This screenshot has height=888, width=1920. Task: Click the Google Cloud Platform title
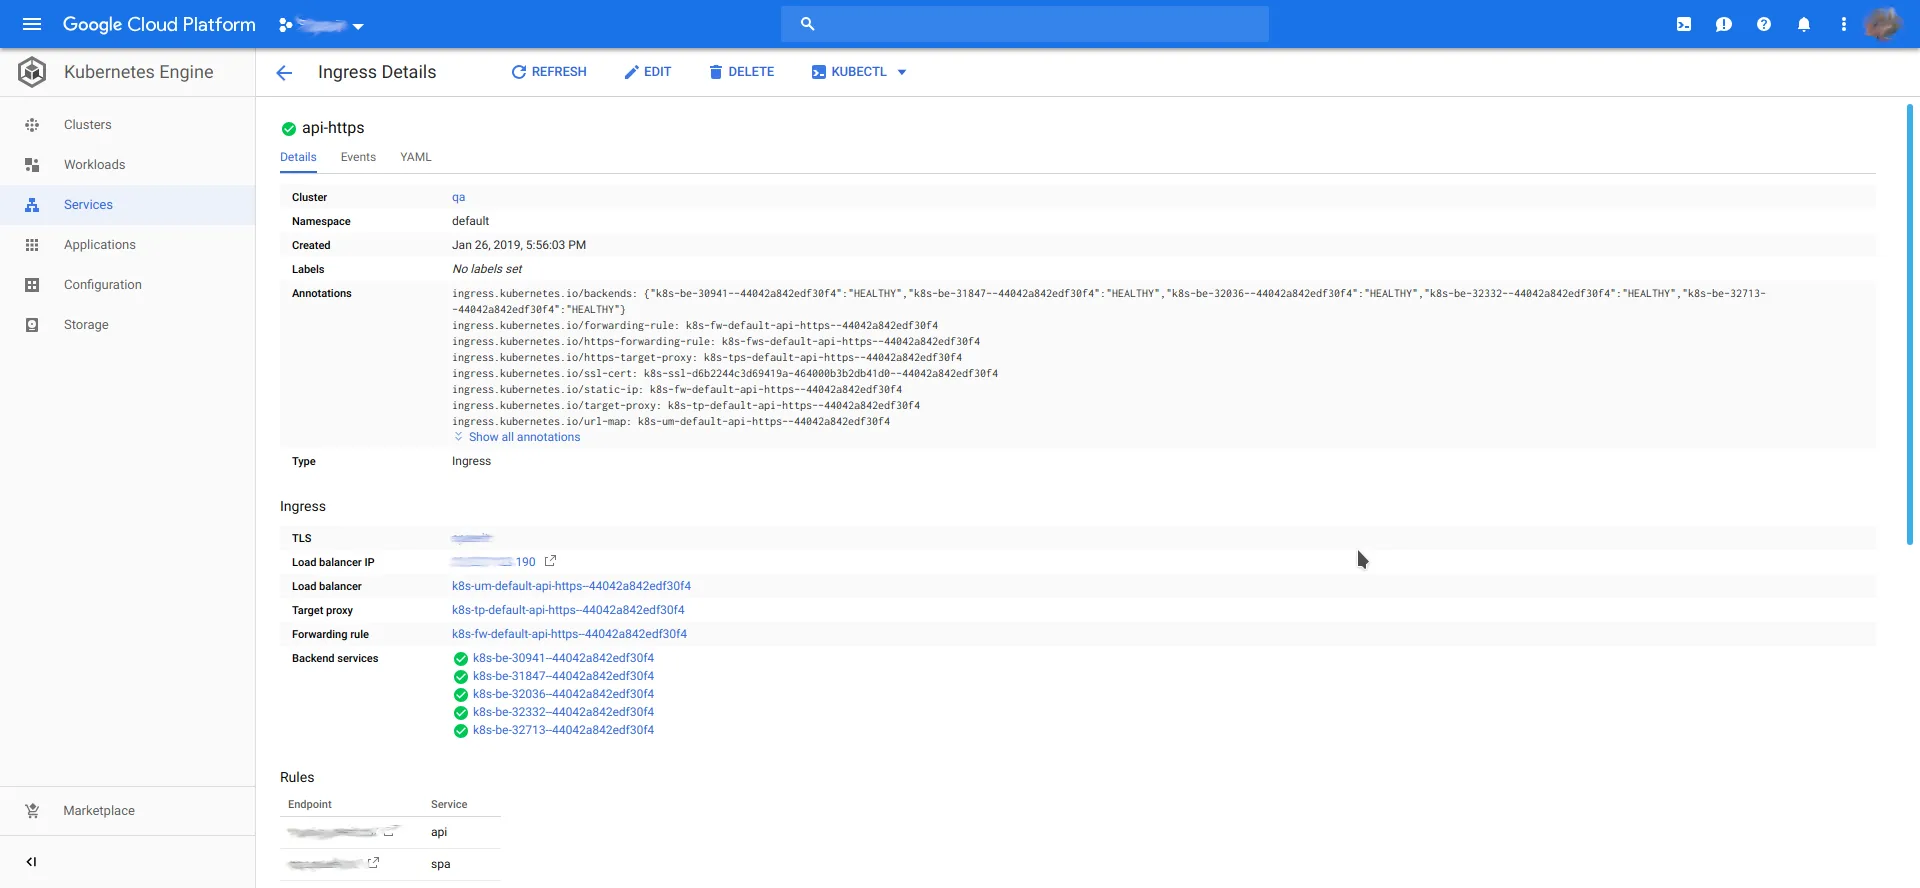point(159,24)
